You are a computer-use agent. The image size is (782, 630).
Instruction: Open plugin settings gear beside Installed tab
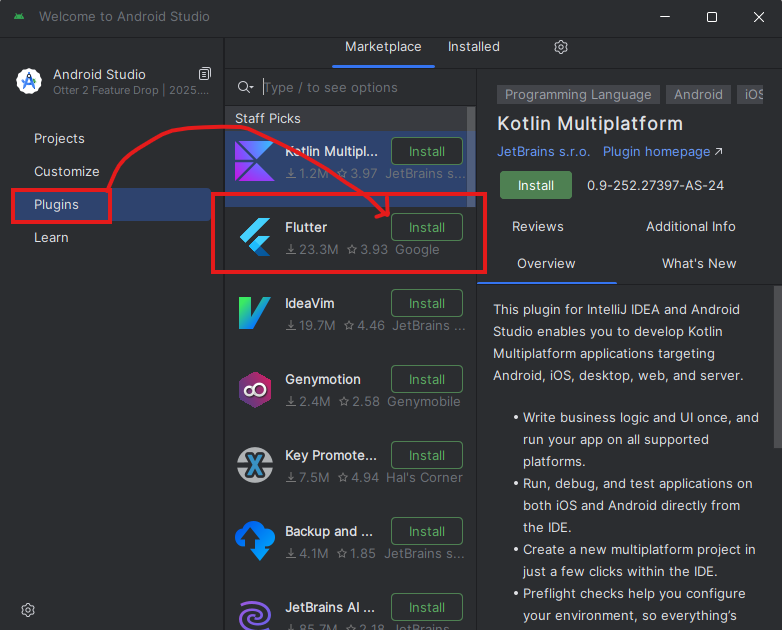click(561, 47)
